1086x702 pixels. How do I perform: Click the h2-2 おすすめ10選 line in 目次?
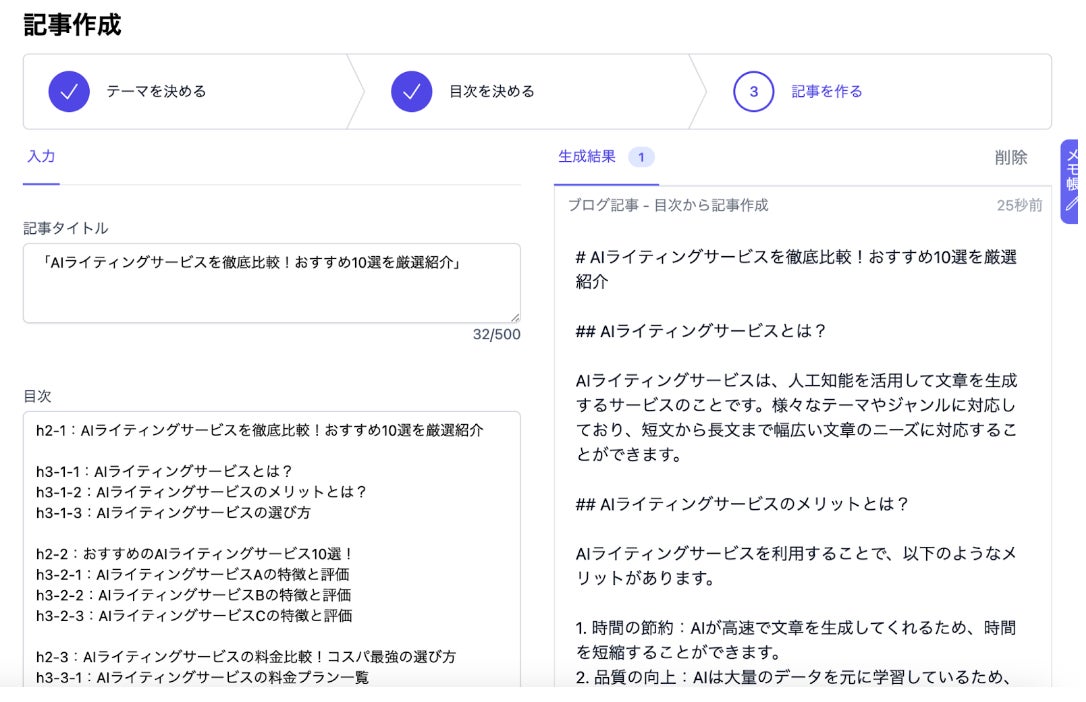[x=196, y=554]
